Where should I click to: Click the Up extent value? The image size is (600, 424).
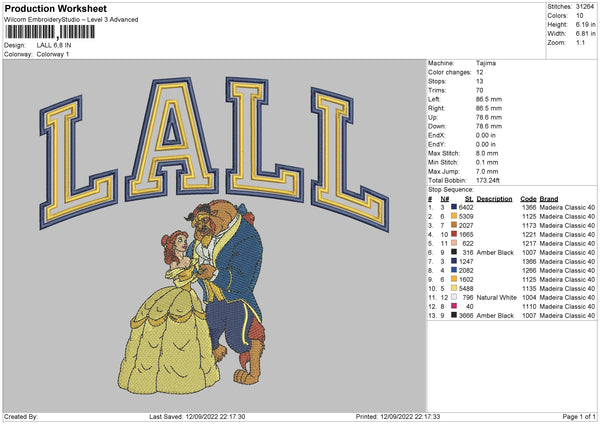click(489, 117)
